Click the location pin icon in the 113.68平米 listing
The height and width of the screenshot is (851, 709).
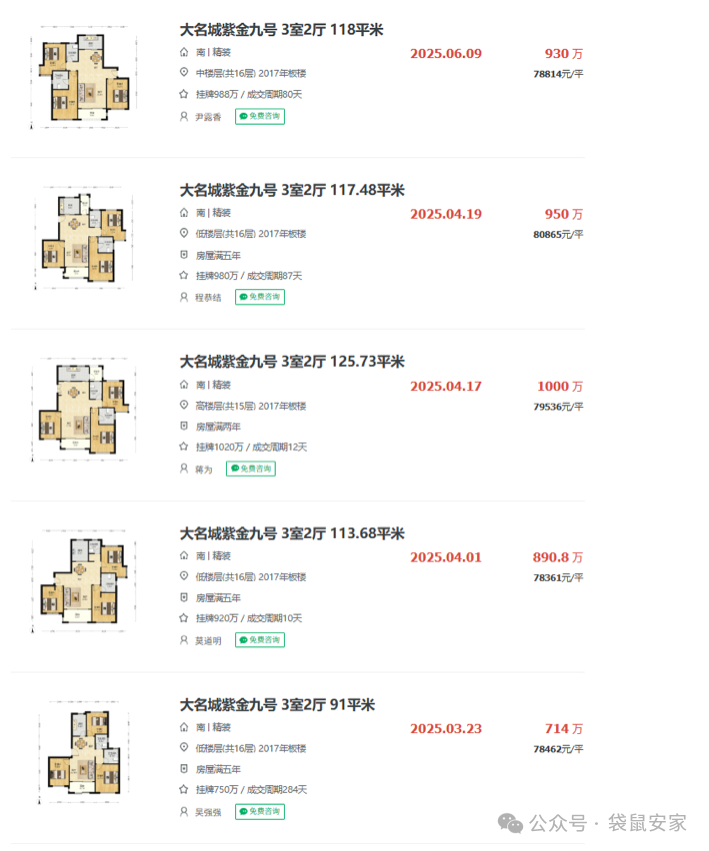183,577
